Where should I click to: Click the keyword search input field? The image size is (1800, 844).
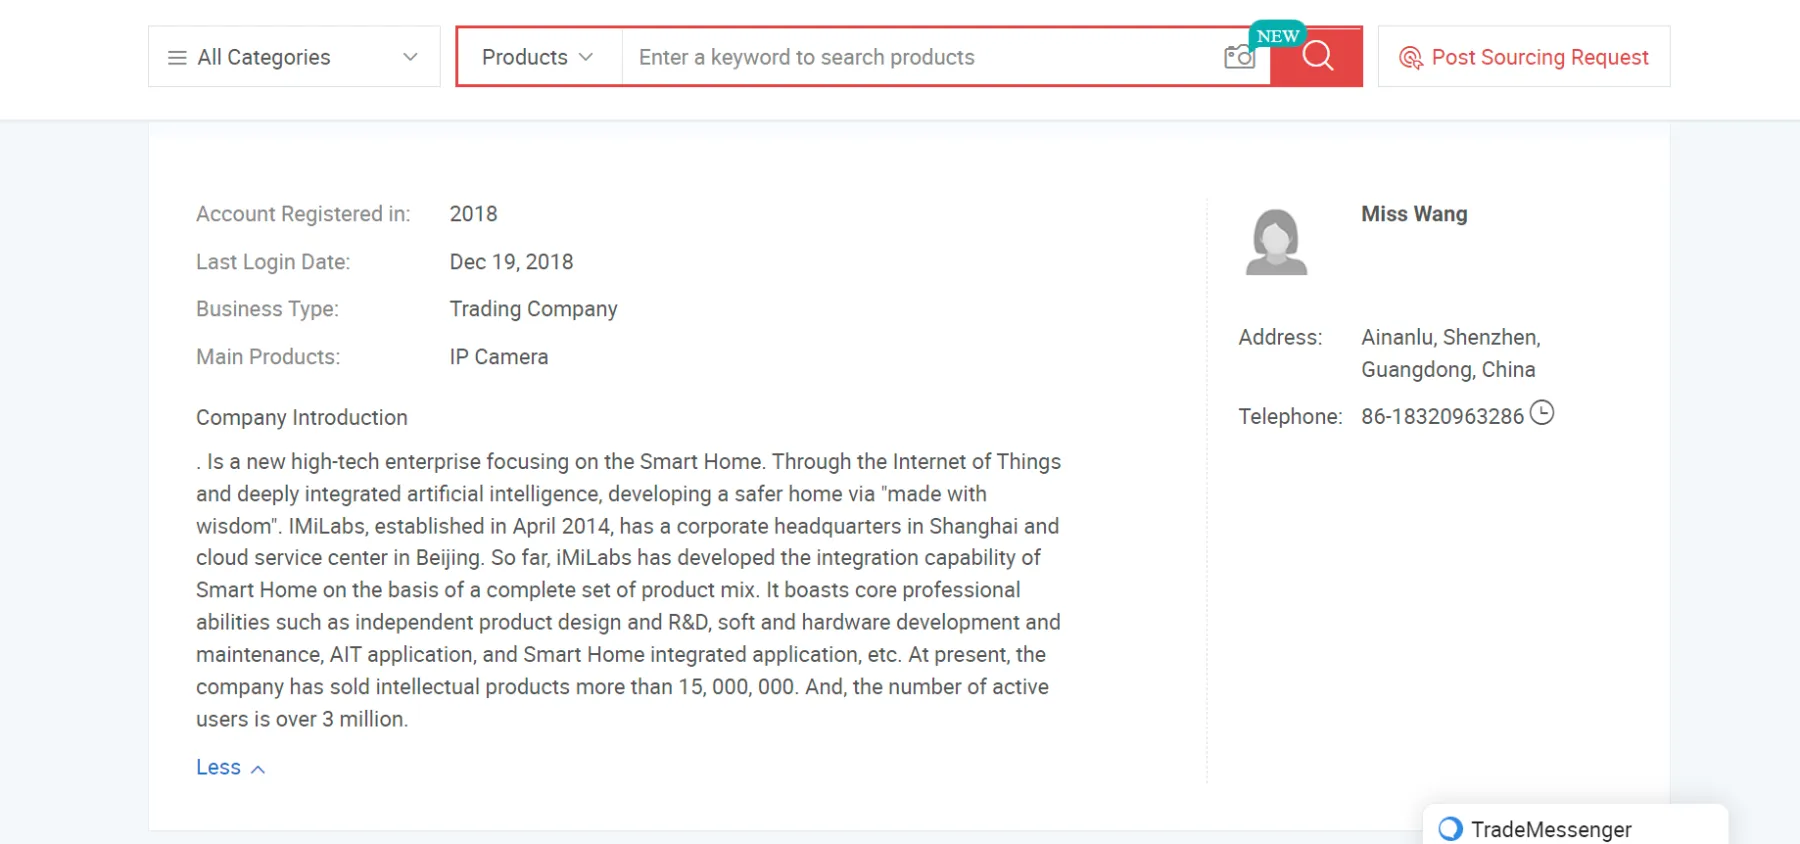920,57
